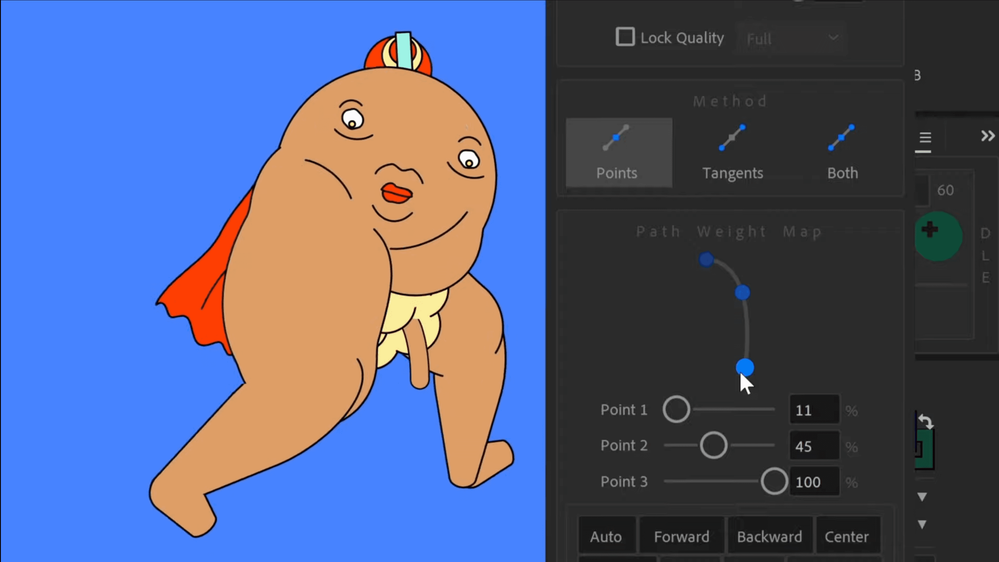Click the upper down-arrow triangle at right edge
999x562 pixels.
[922, 497]
